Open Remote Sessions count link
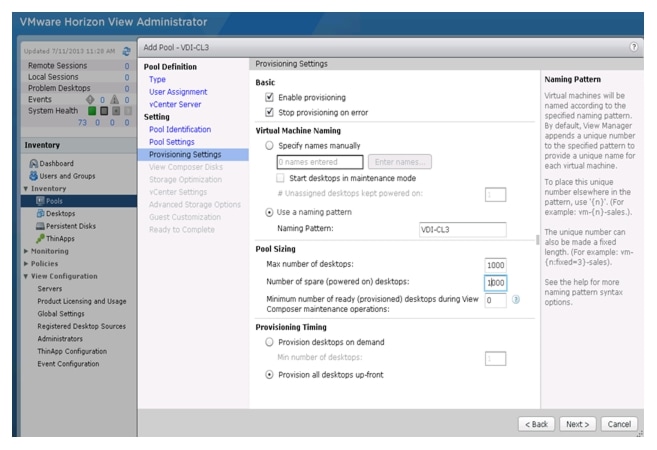657x450 pixels. (127, 66)
